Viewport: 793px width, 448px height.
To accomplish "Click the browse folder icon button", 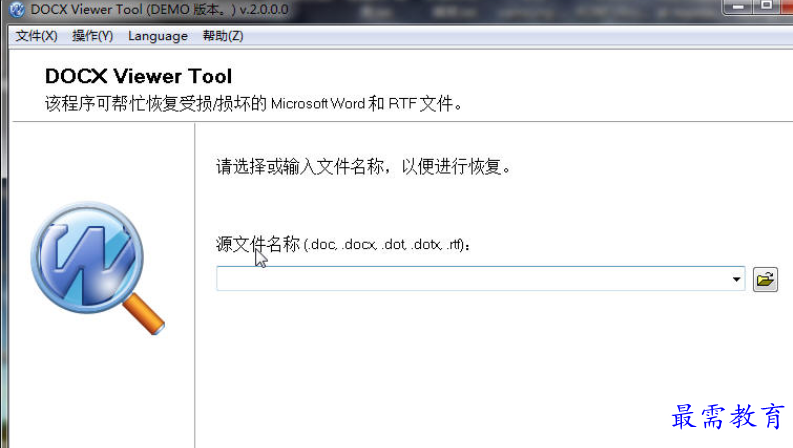I will coord(765,279).
